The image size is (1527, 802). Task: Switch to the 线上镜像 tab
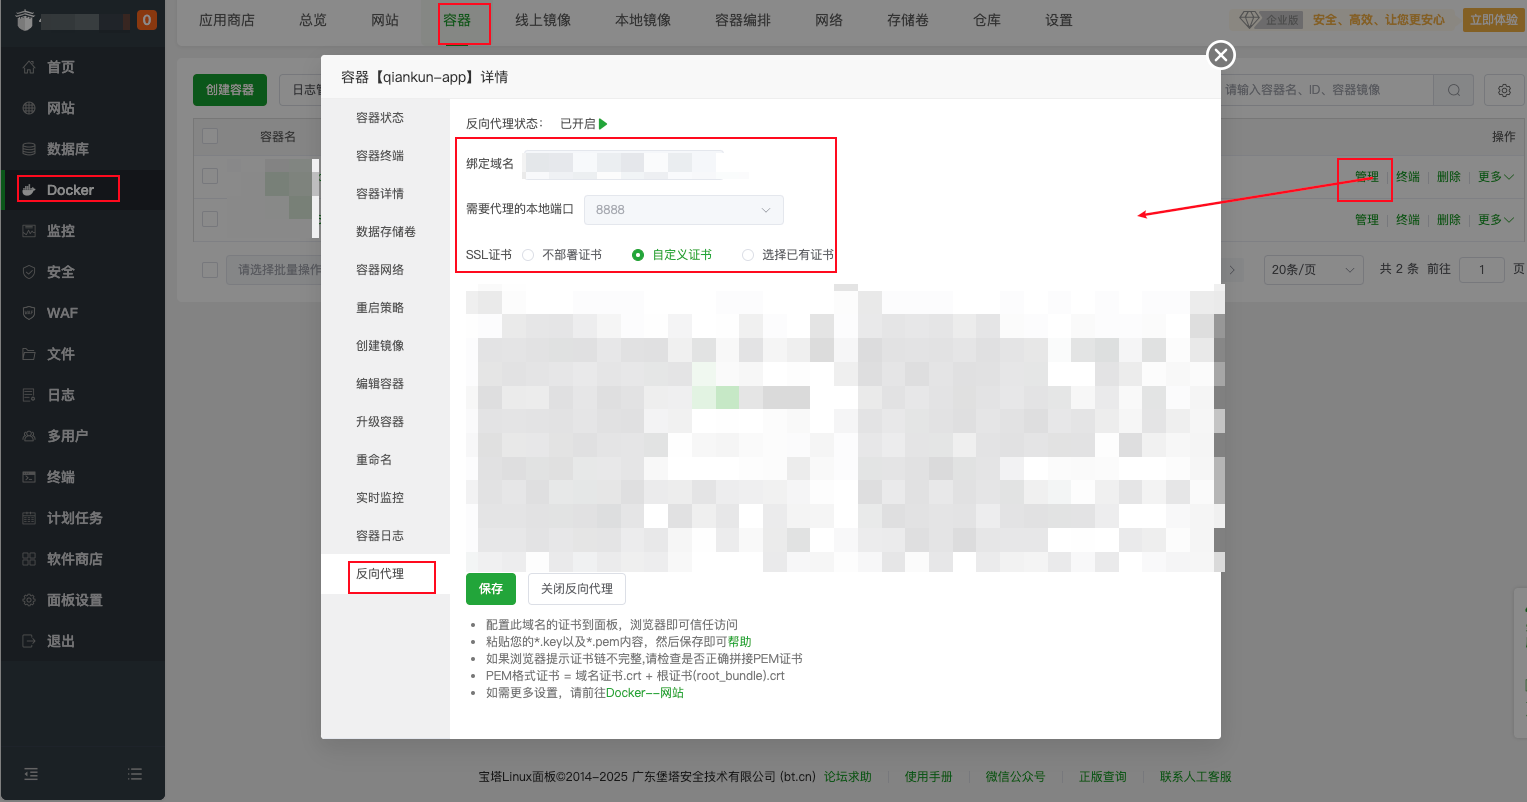543,20
